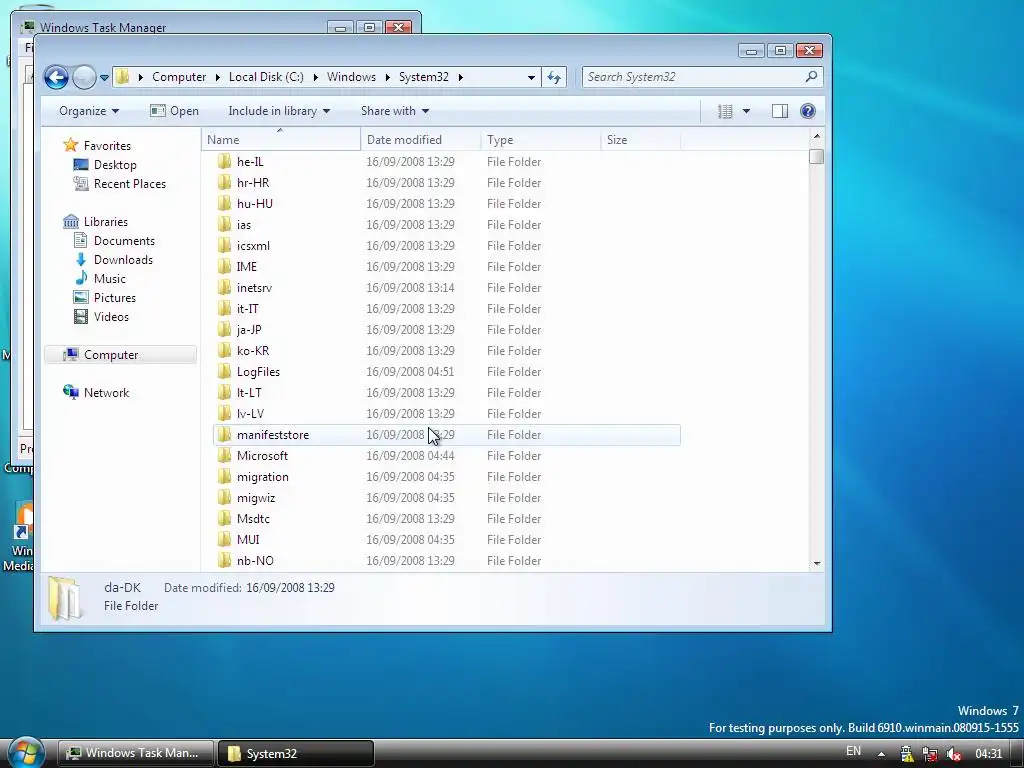This screenshot has height=768, width=1024.
Task: Select the hu-HU folder icon
Action: 224,203
